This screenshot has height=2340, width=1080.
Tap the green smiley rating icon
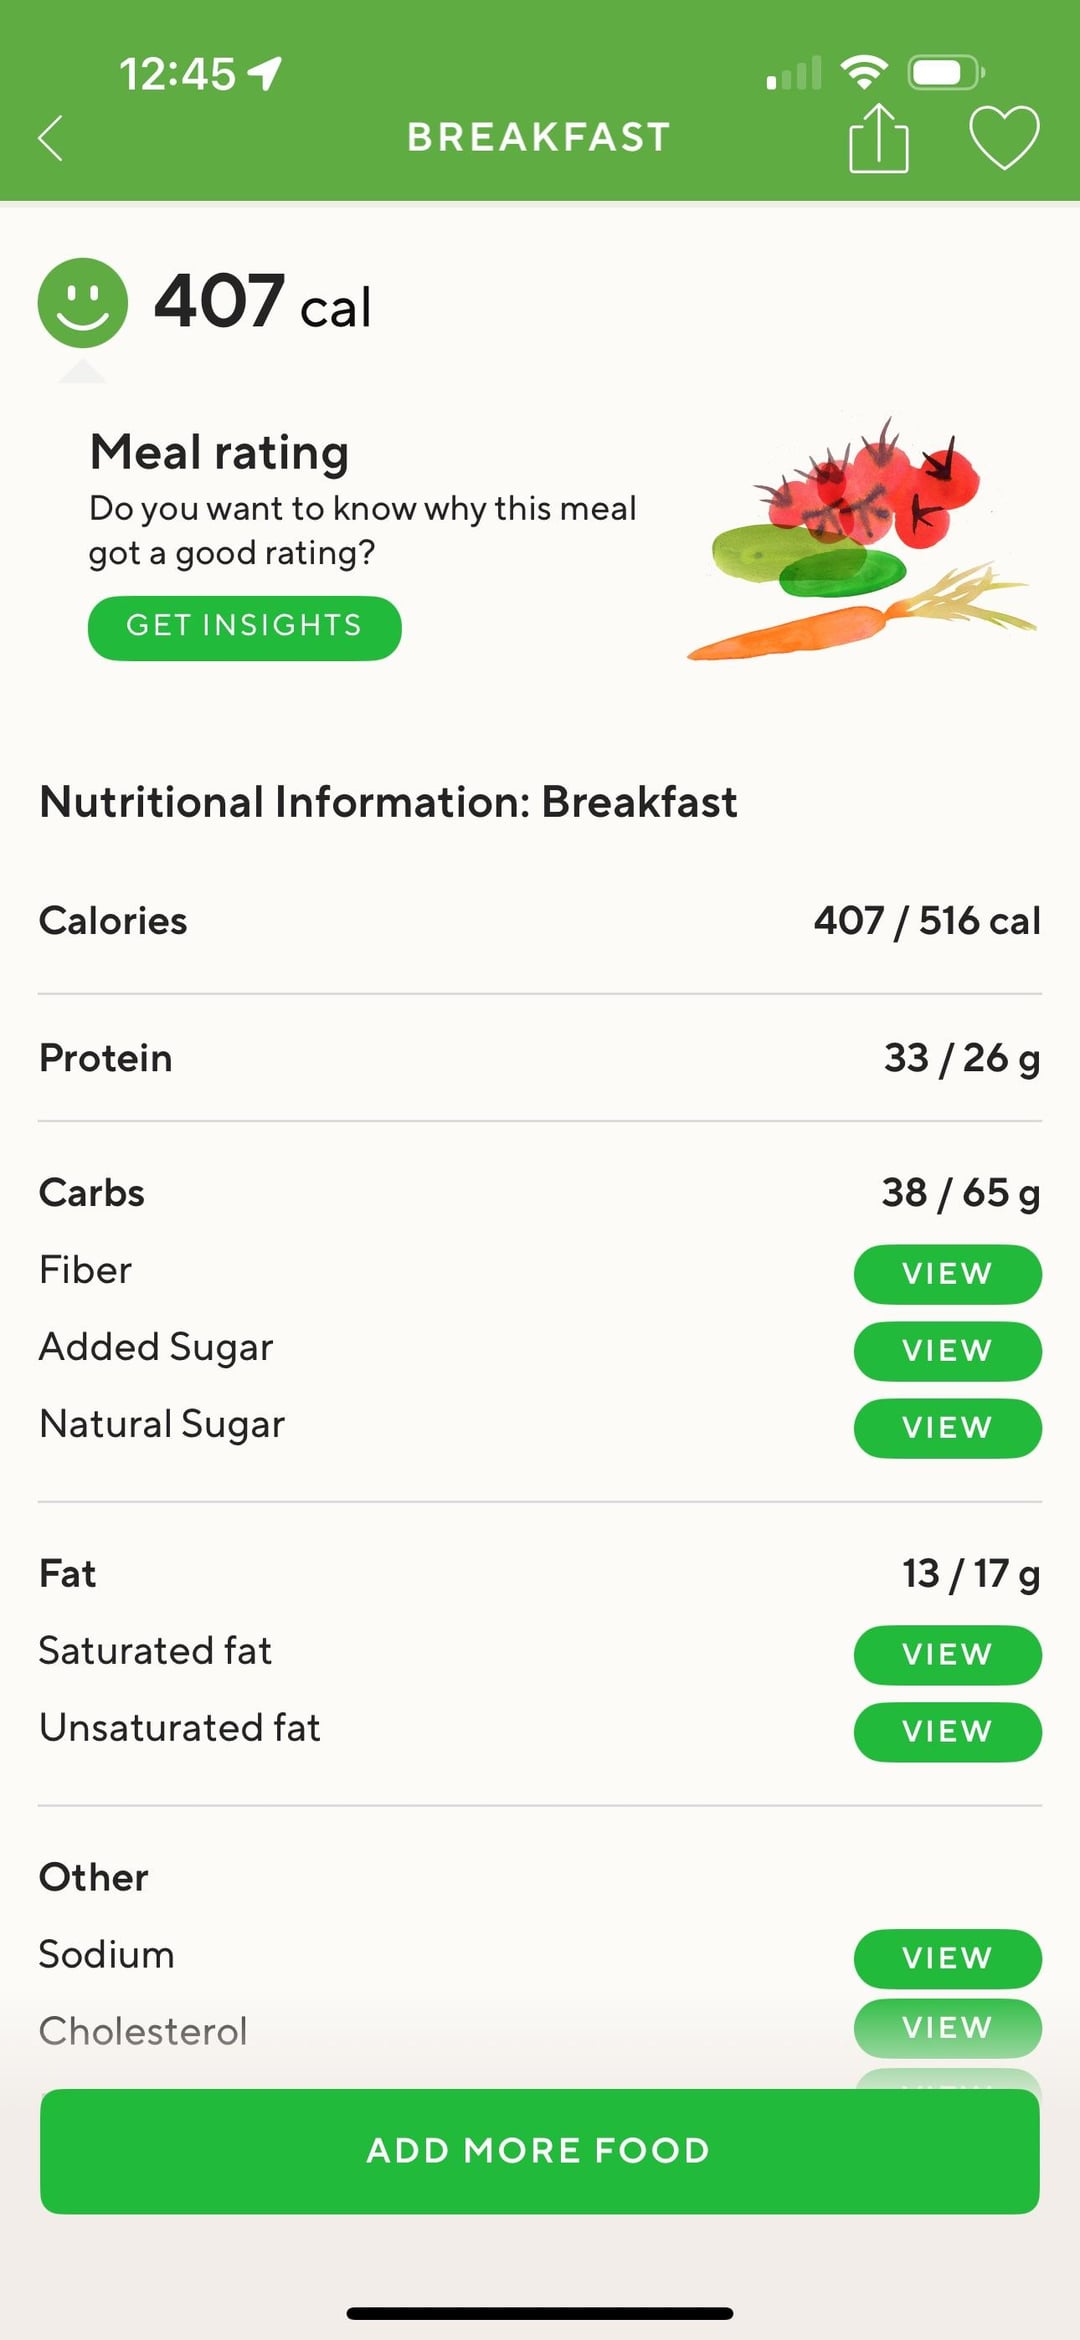click(83, 302)
